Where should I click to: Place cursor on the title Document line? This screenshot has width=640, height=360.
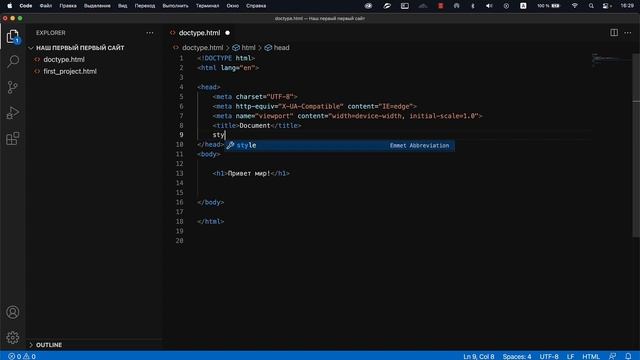[x=256, y=126]
